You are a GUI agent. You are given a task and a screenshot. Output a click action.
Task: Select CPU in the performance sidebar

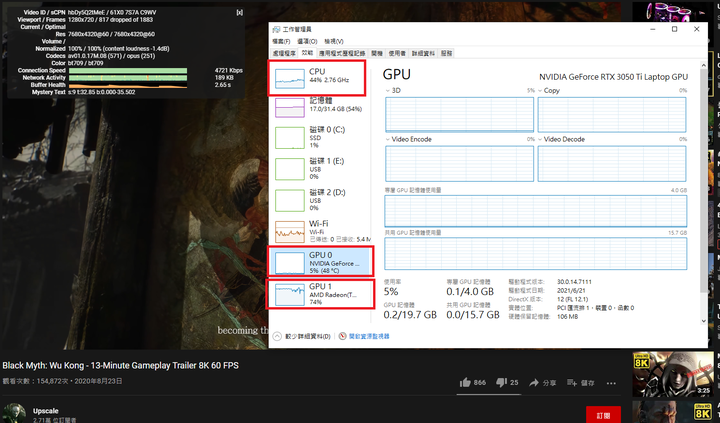pyautogui.click(x=318, y=78)
